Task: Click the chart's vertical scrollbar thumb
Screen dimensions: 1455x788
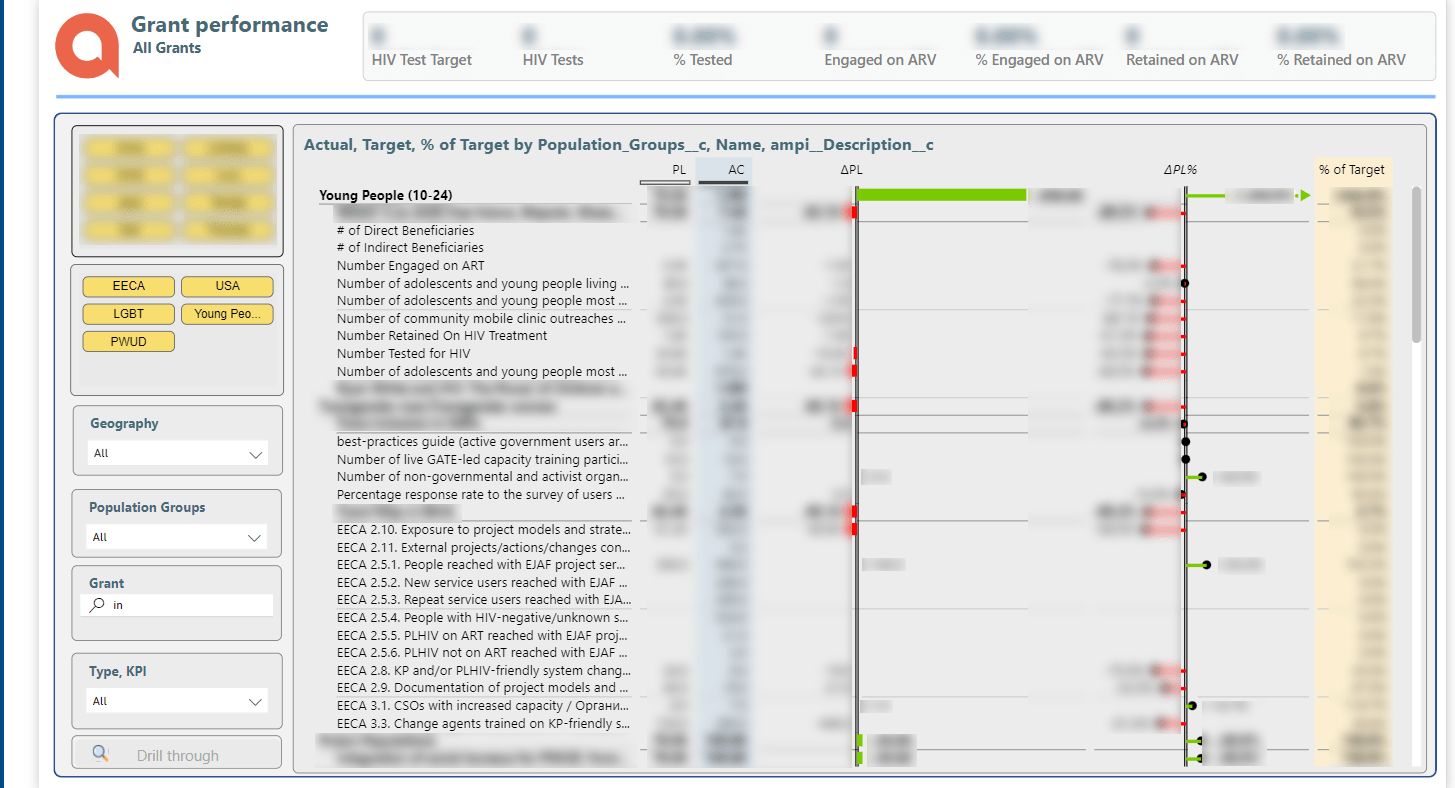Action: click(x=1416, y=265)
